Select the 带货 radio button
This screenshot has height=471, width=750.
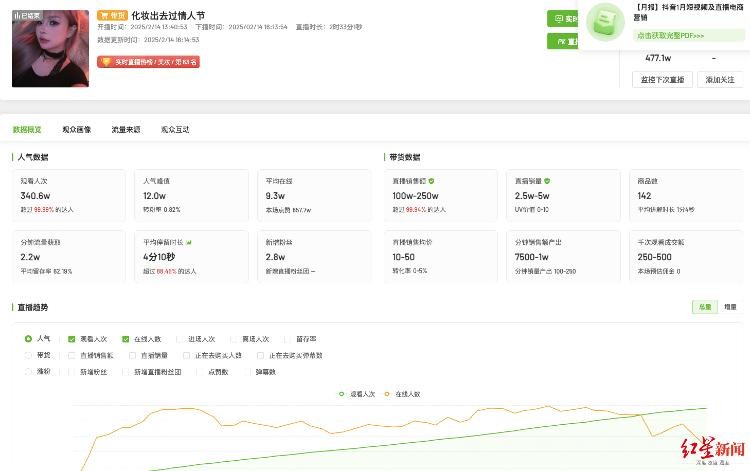[28, 355]
